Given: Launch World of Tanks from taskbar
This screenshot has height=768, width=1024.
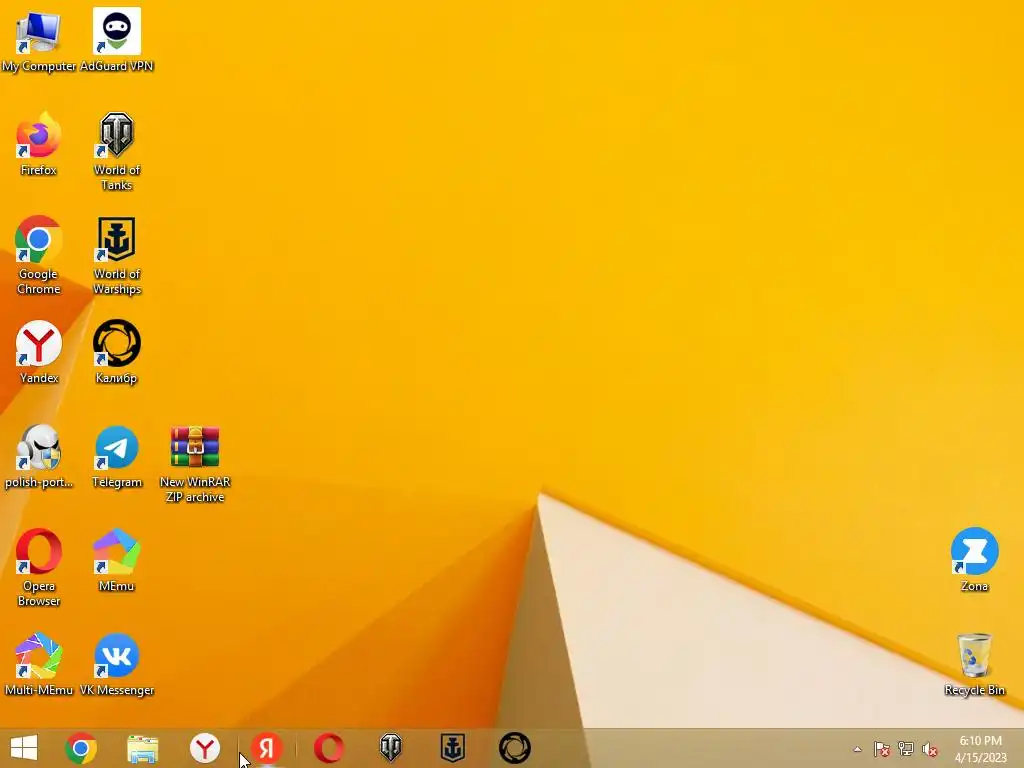Looking at the screenshot, I should 391,748.
